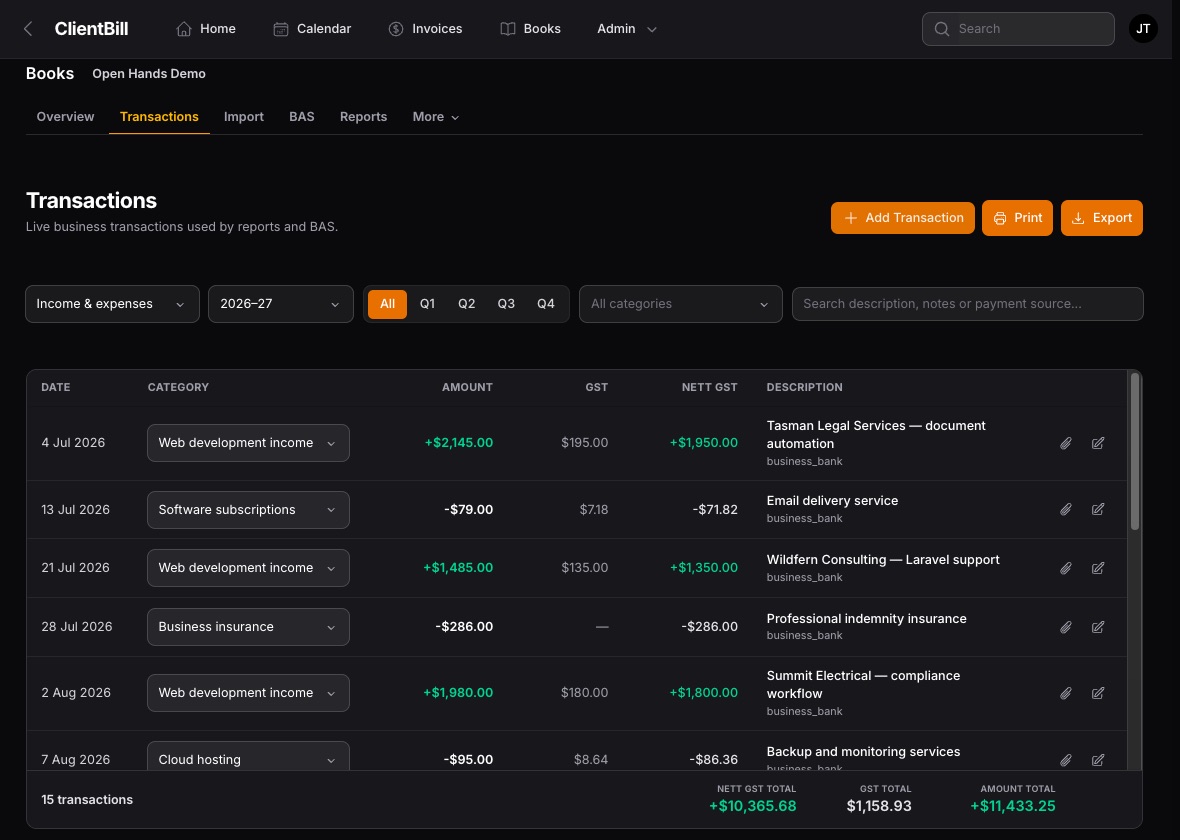This screenshot has width=1180, height=840.
Task: Filter by Q1 quarter
Action: [427, 304]
